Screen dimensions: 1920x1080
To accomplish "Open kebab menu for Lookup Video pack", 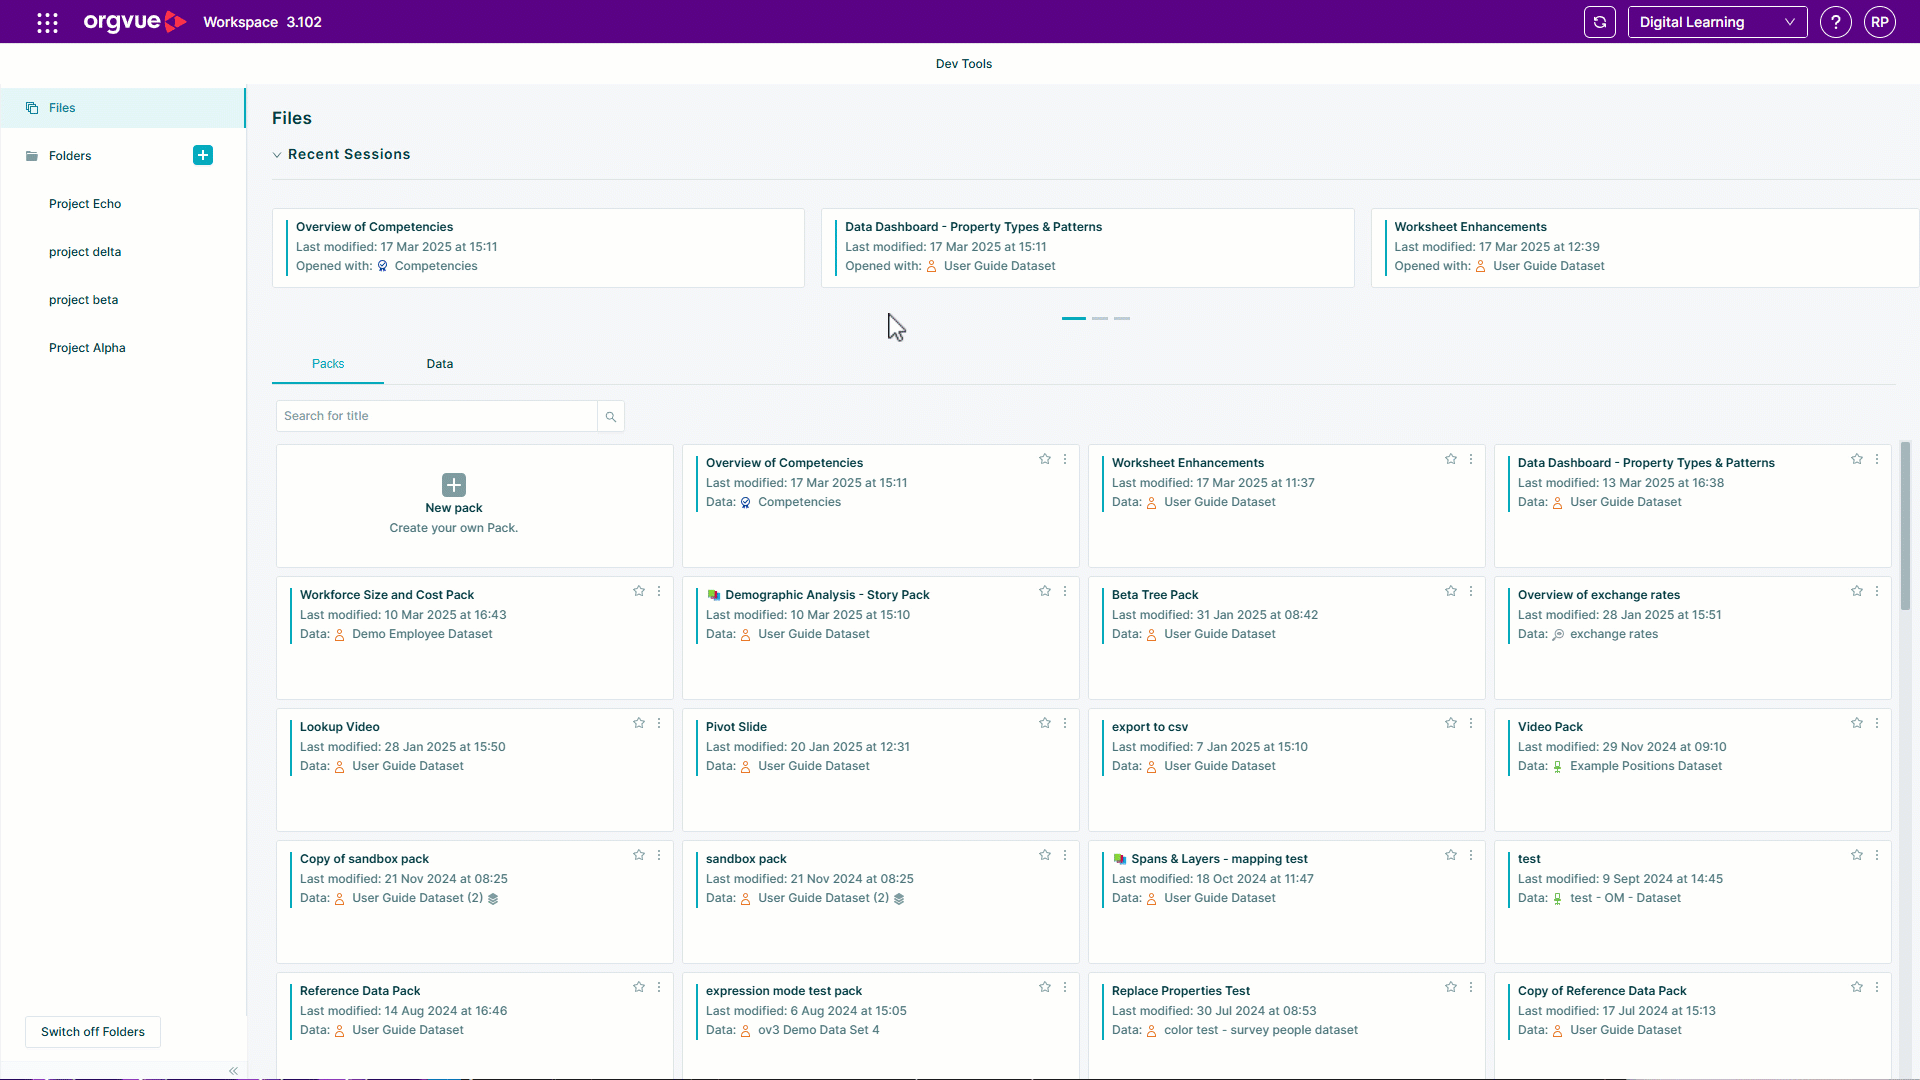I will pos(659,723).
